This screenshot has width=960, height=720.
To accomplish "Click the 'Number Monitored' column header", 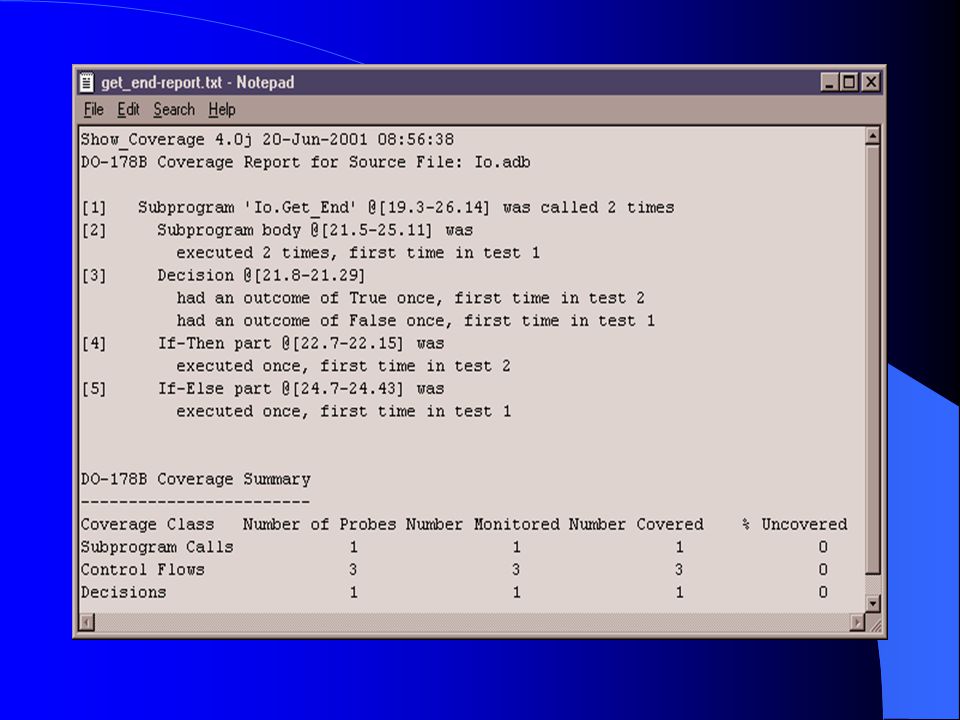I will (x=482, y=525).
